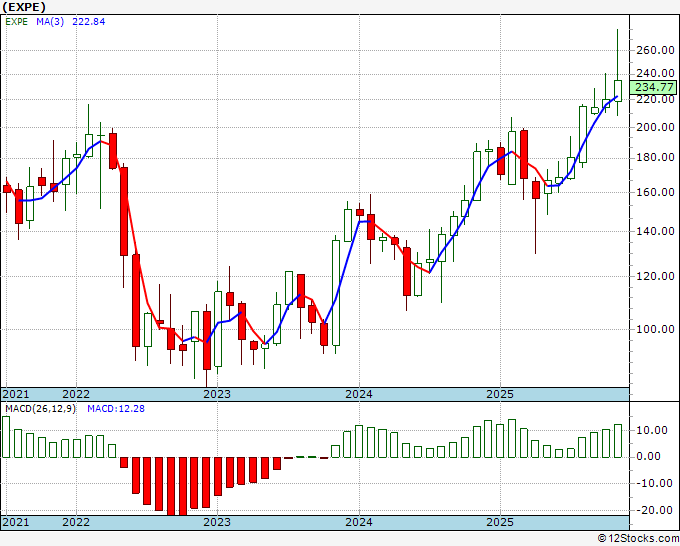Click the 0.00 MACD axis label

[649, 456]
